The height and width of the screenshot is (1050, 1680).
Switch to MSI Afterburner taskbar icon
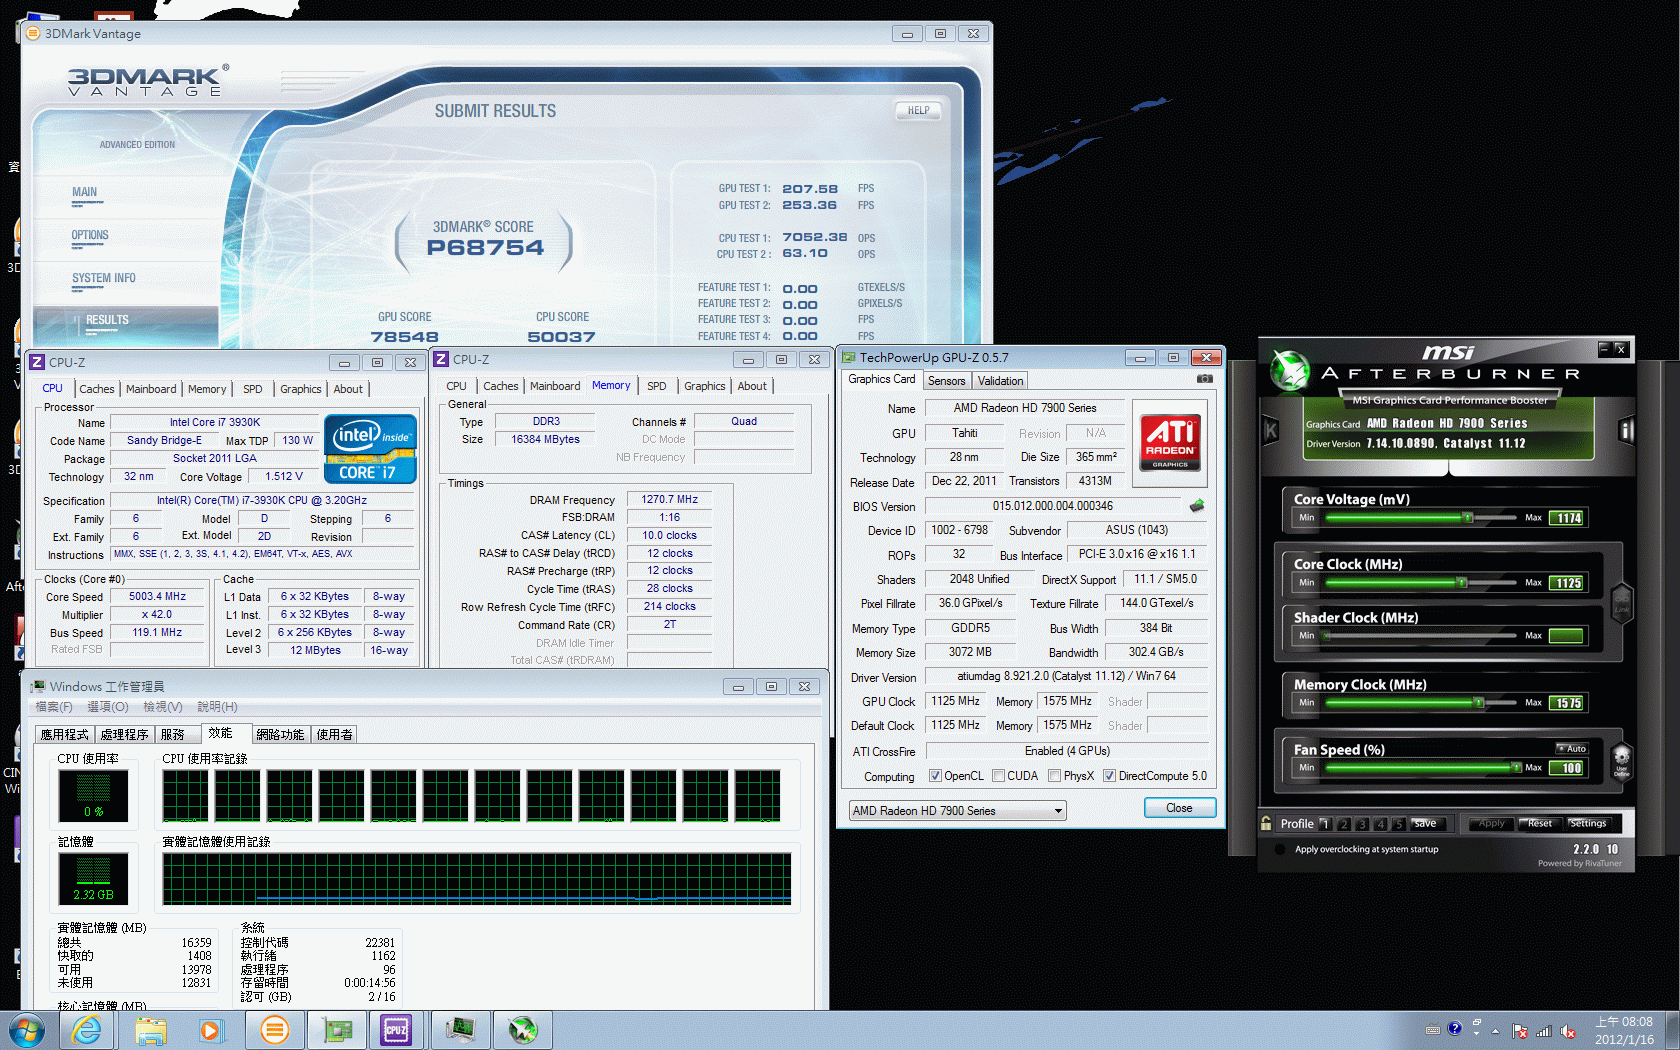[x=523, y=1030]
